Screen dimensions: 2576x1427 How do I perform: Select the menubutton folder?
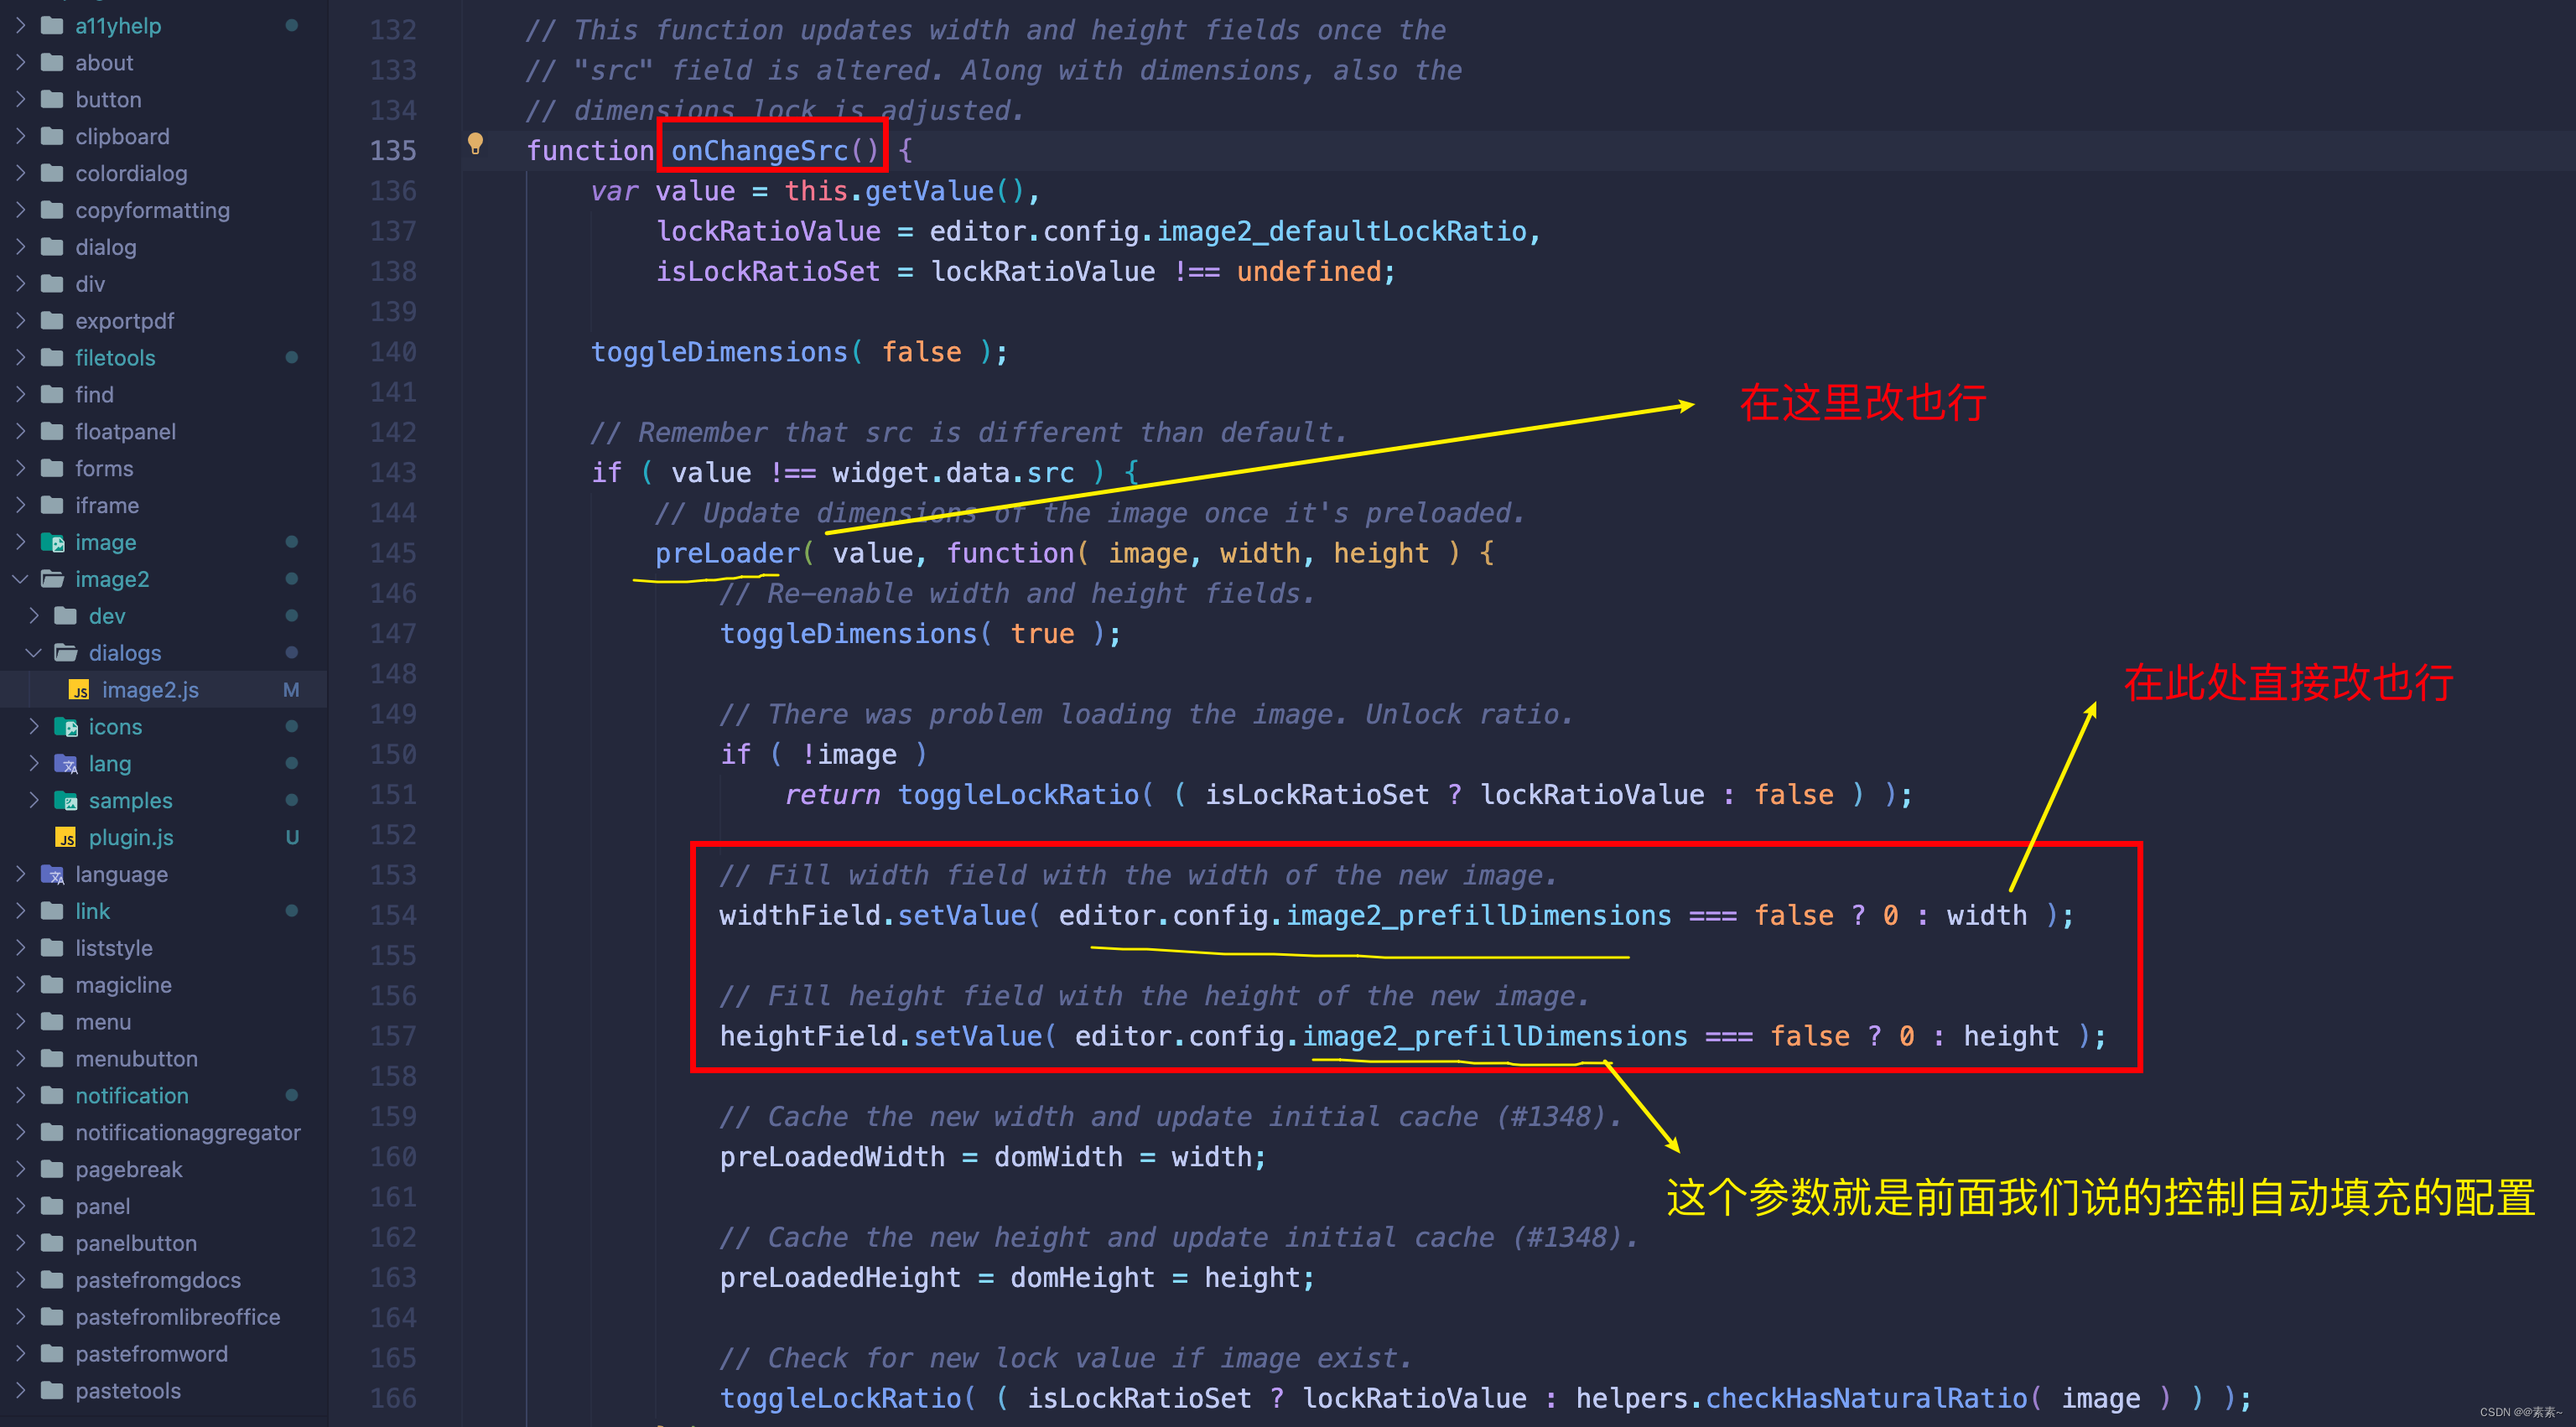(137, 1058)
